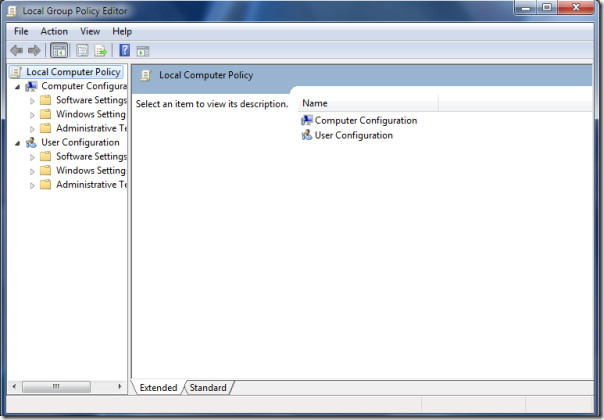Image resolution: width=604 pixels, height=420 pixels.
Task: Click User Configuration icon in tree
Action: click(31, 143)
